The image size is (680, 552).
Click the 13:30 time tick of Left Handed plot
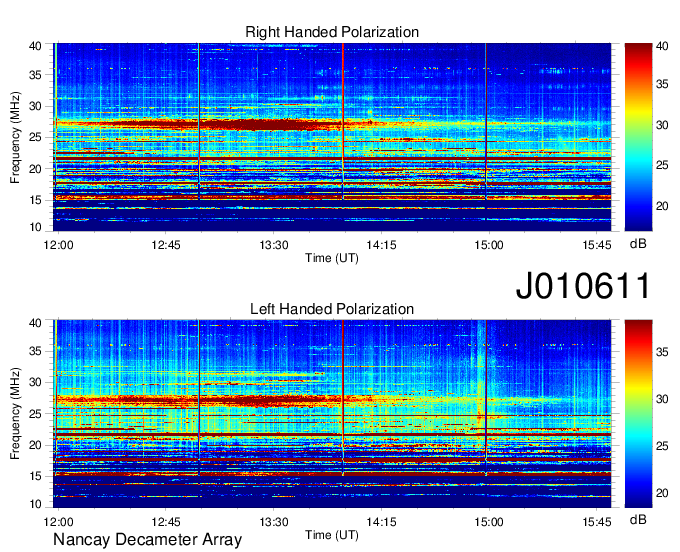click(x=274, y=522)
